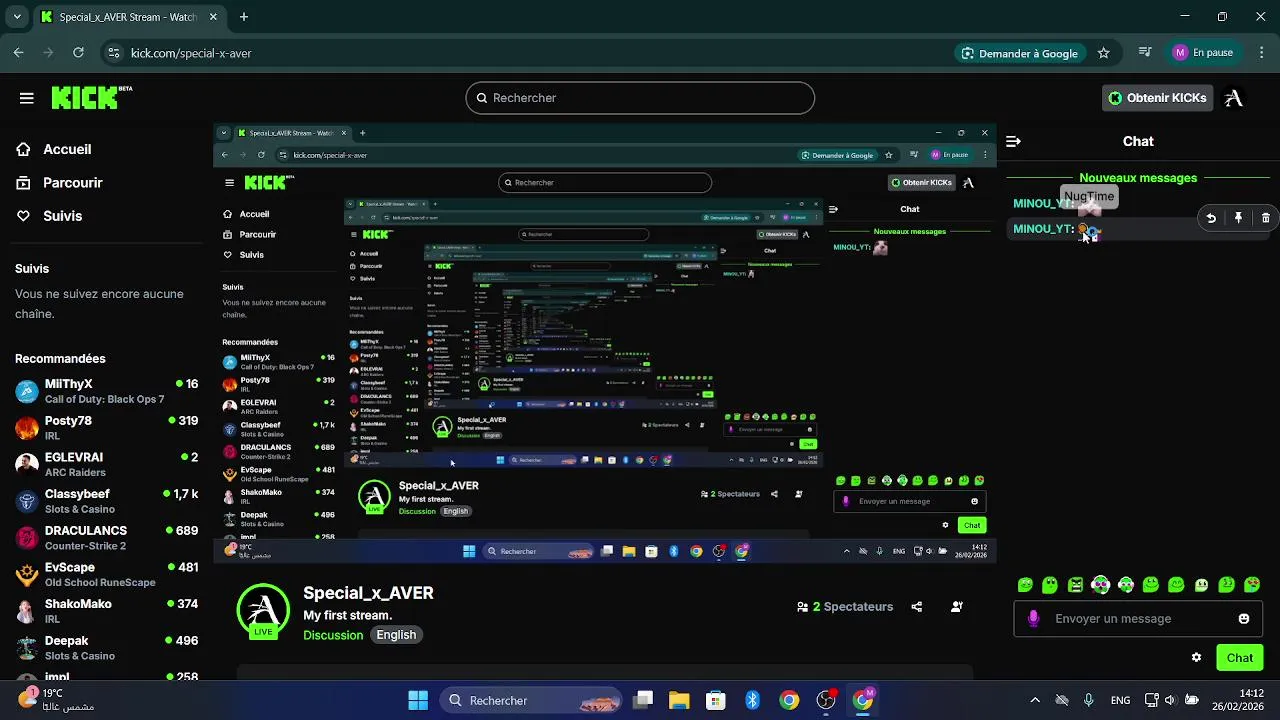Open the ENG language selector in tray
This screenshot has width=1280, height=720.
pyautogui.click(x=1120, y=700)
